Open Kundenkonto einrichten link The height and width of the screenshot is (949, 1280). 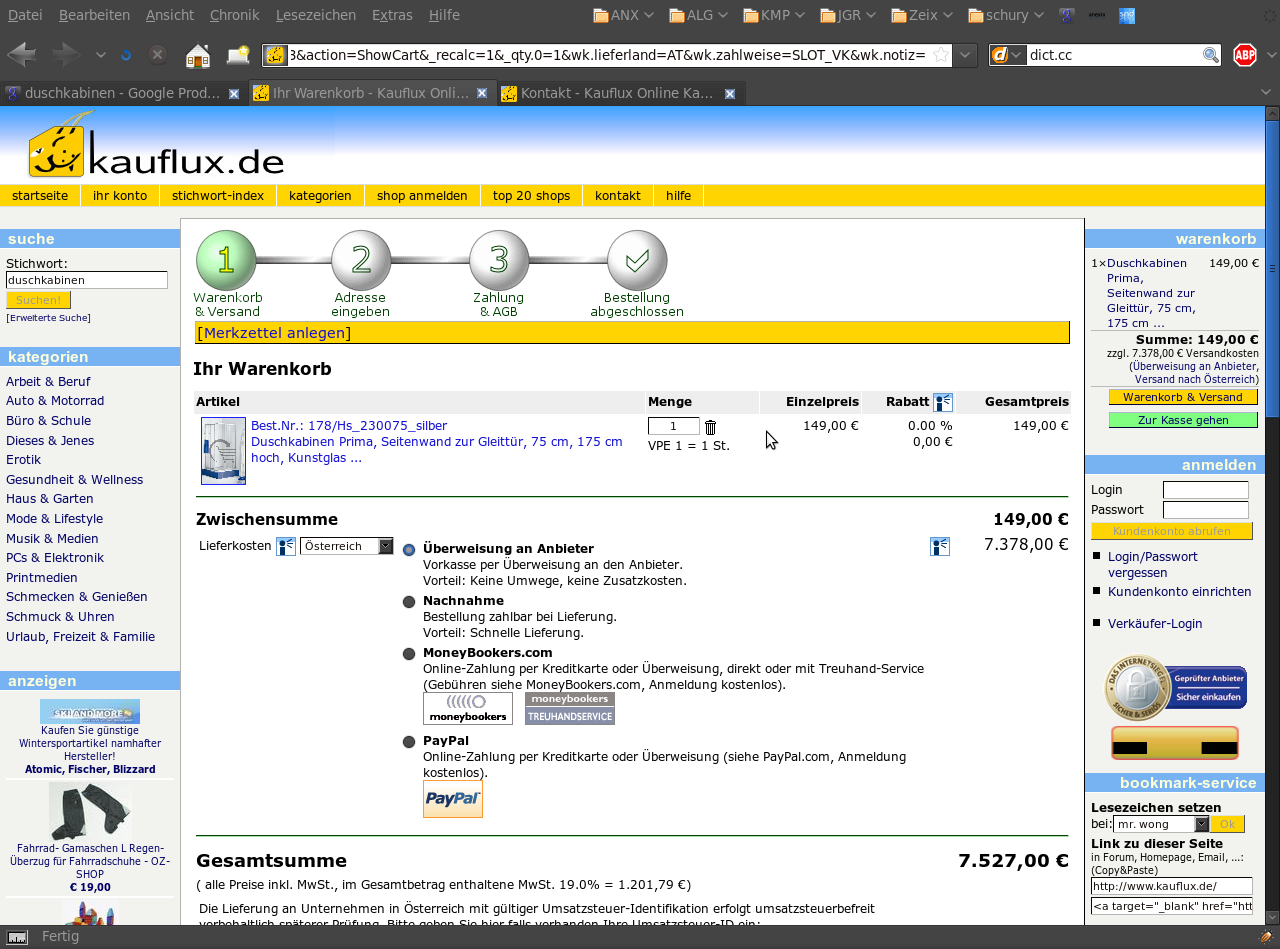(1179, 592)
